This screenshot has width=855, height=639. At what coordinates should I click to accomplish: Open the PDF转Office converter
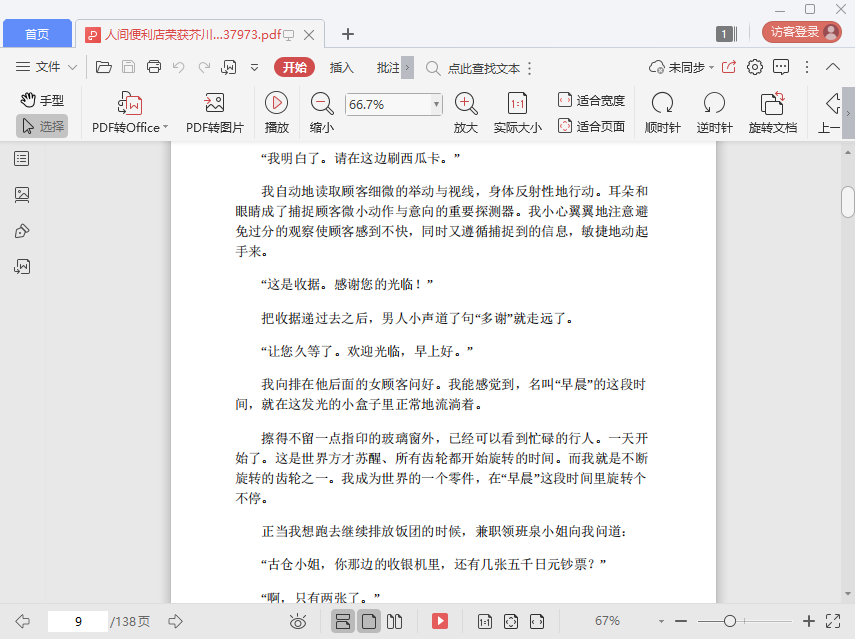click(x=130, y=113)
